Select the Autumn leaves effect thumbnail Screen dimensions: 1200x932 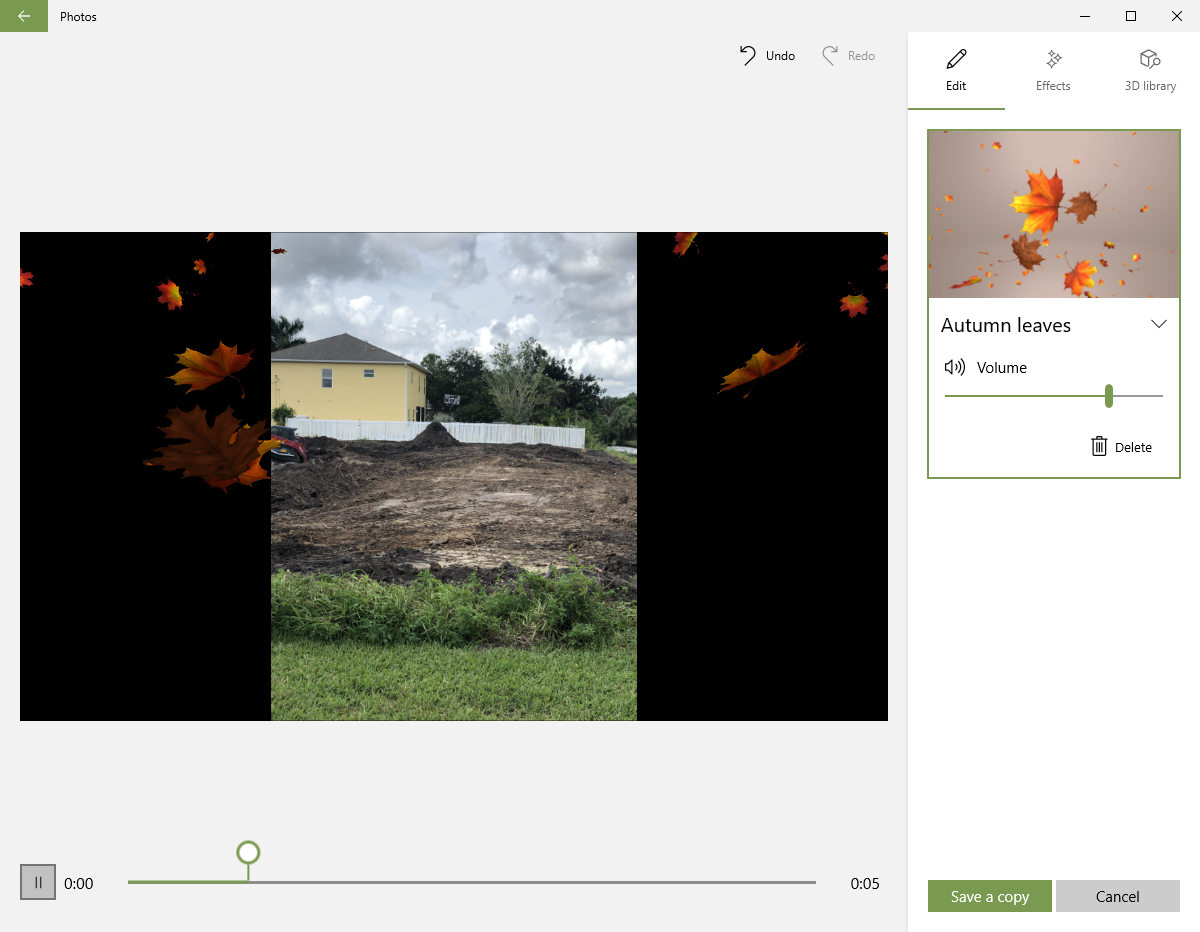[1053, 214]
